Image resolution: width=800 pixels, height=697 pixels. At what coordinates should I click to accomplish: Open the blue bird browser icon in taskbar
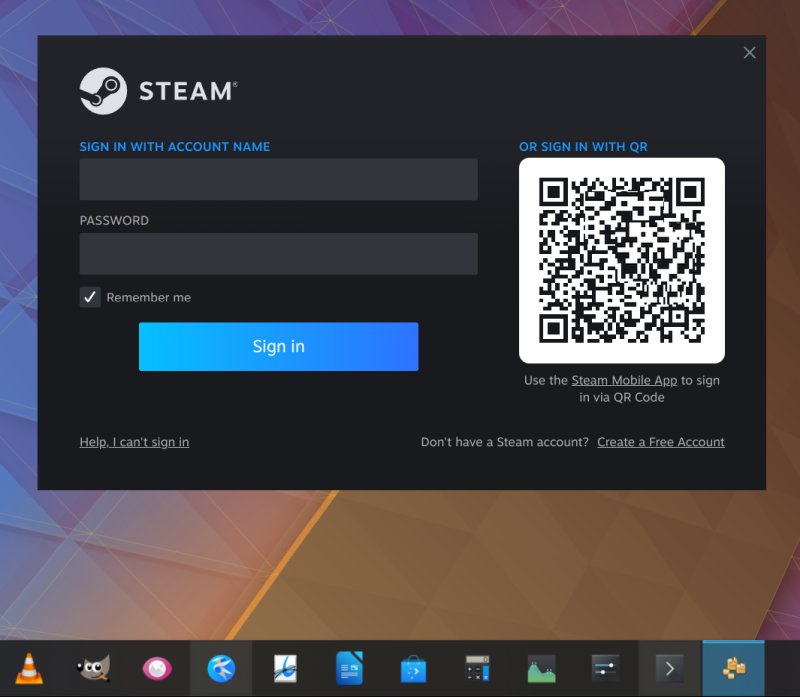click(x=221, y=668)
